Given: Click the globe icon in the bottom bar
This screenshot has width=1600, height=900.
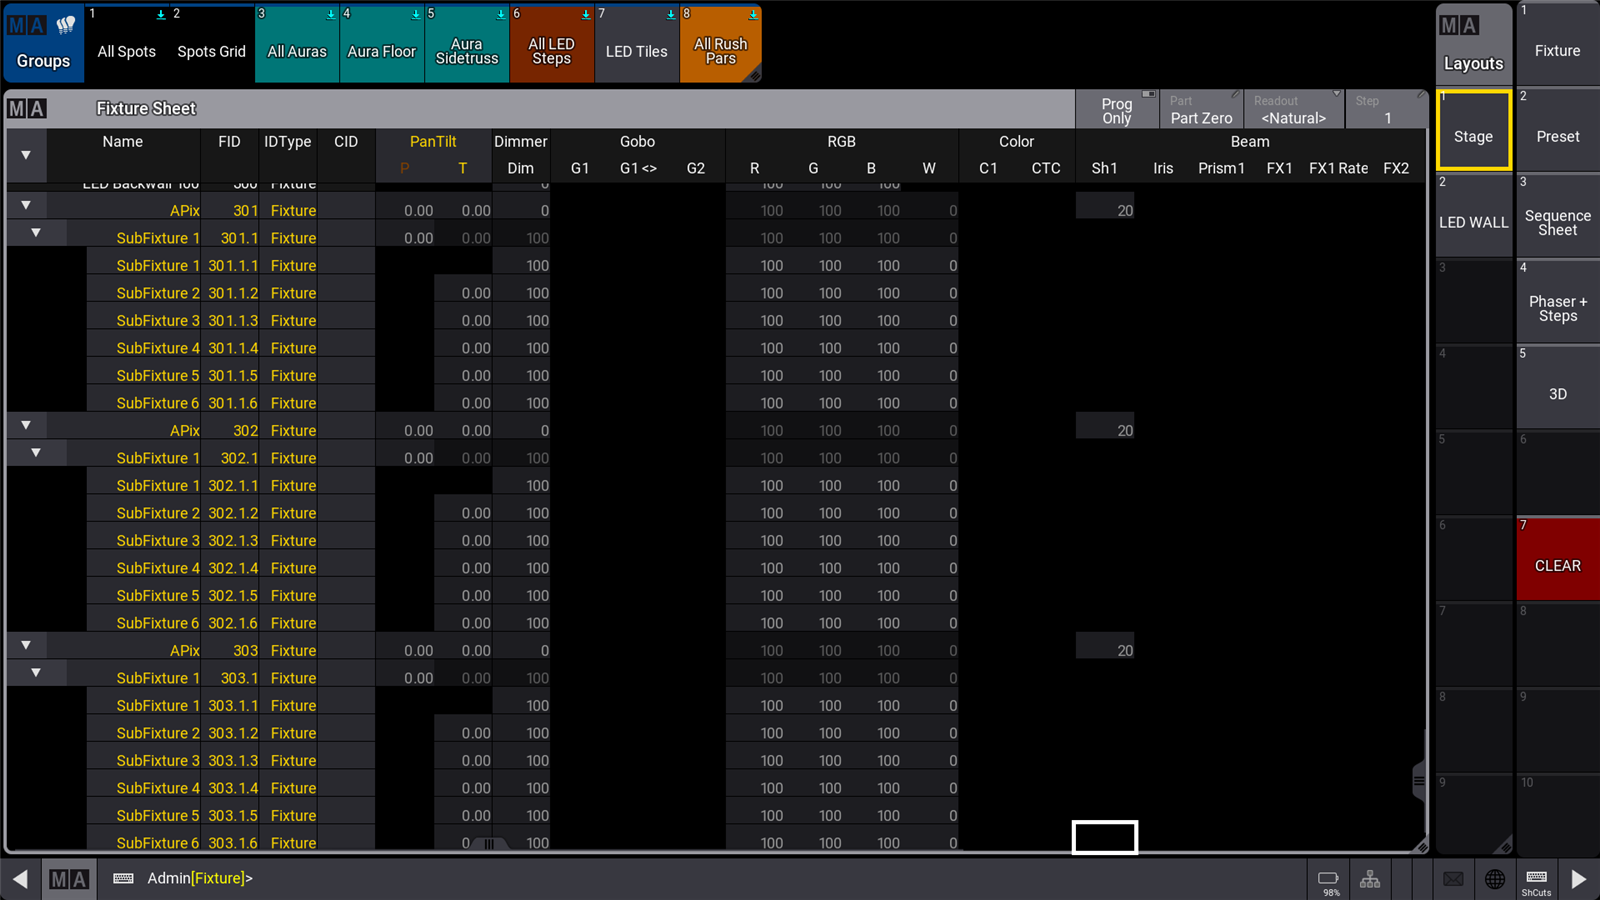Looking at the screenshot, I should (1495, 879).
